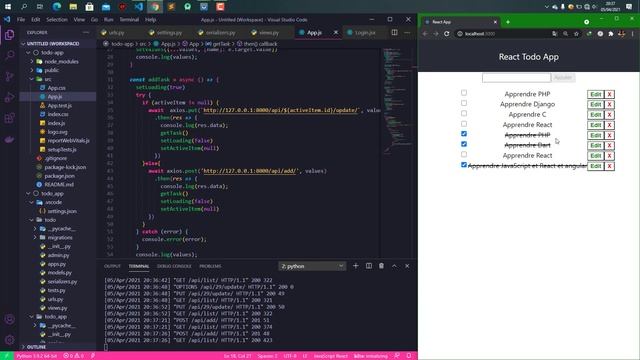Open the Accounts icon in activity bar

(9, 320)
